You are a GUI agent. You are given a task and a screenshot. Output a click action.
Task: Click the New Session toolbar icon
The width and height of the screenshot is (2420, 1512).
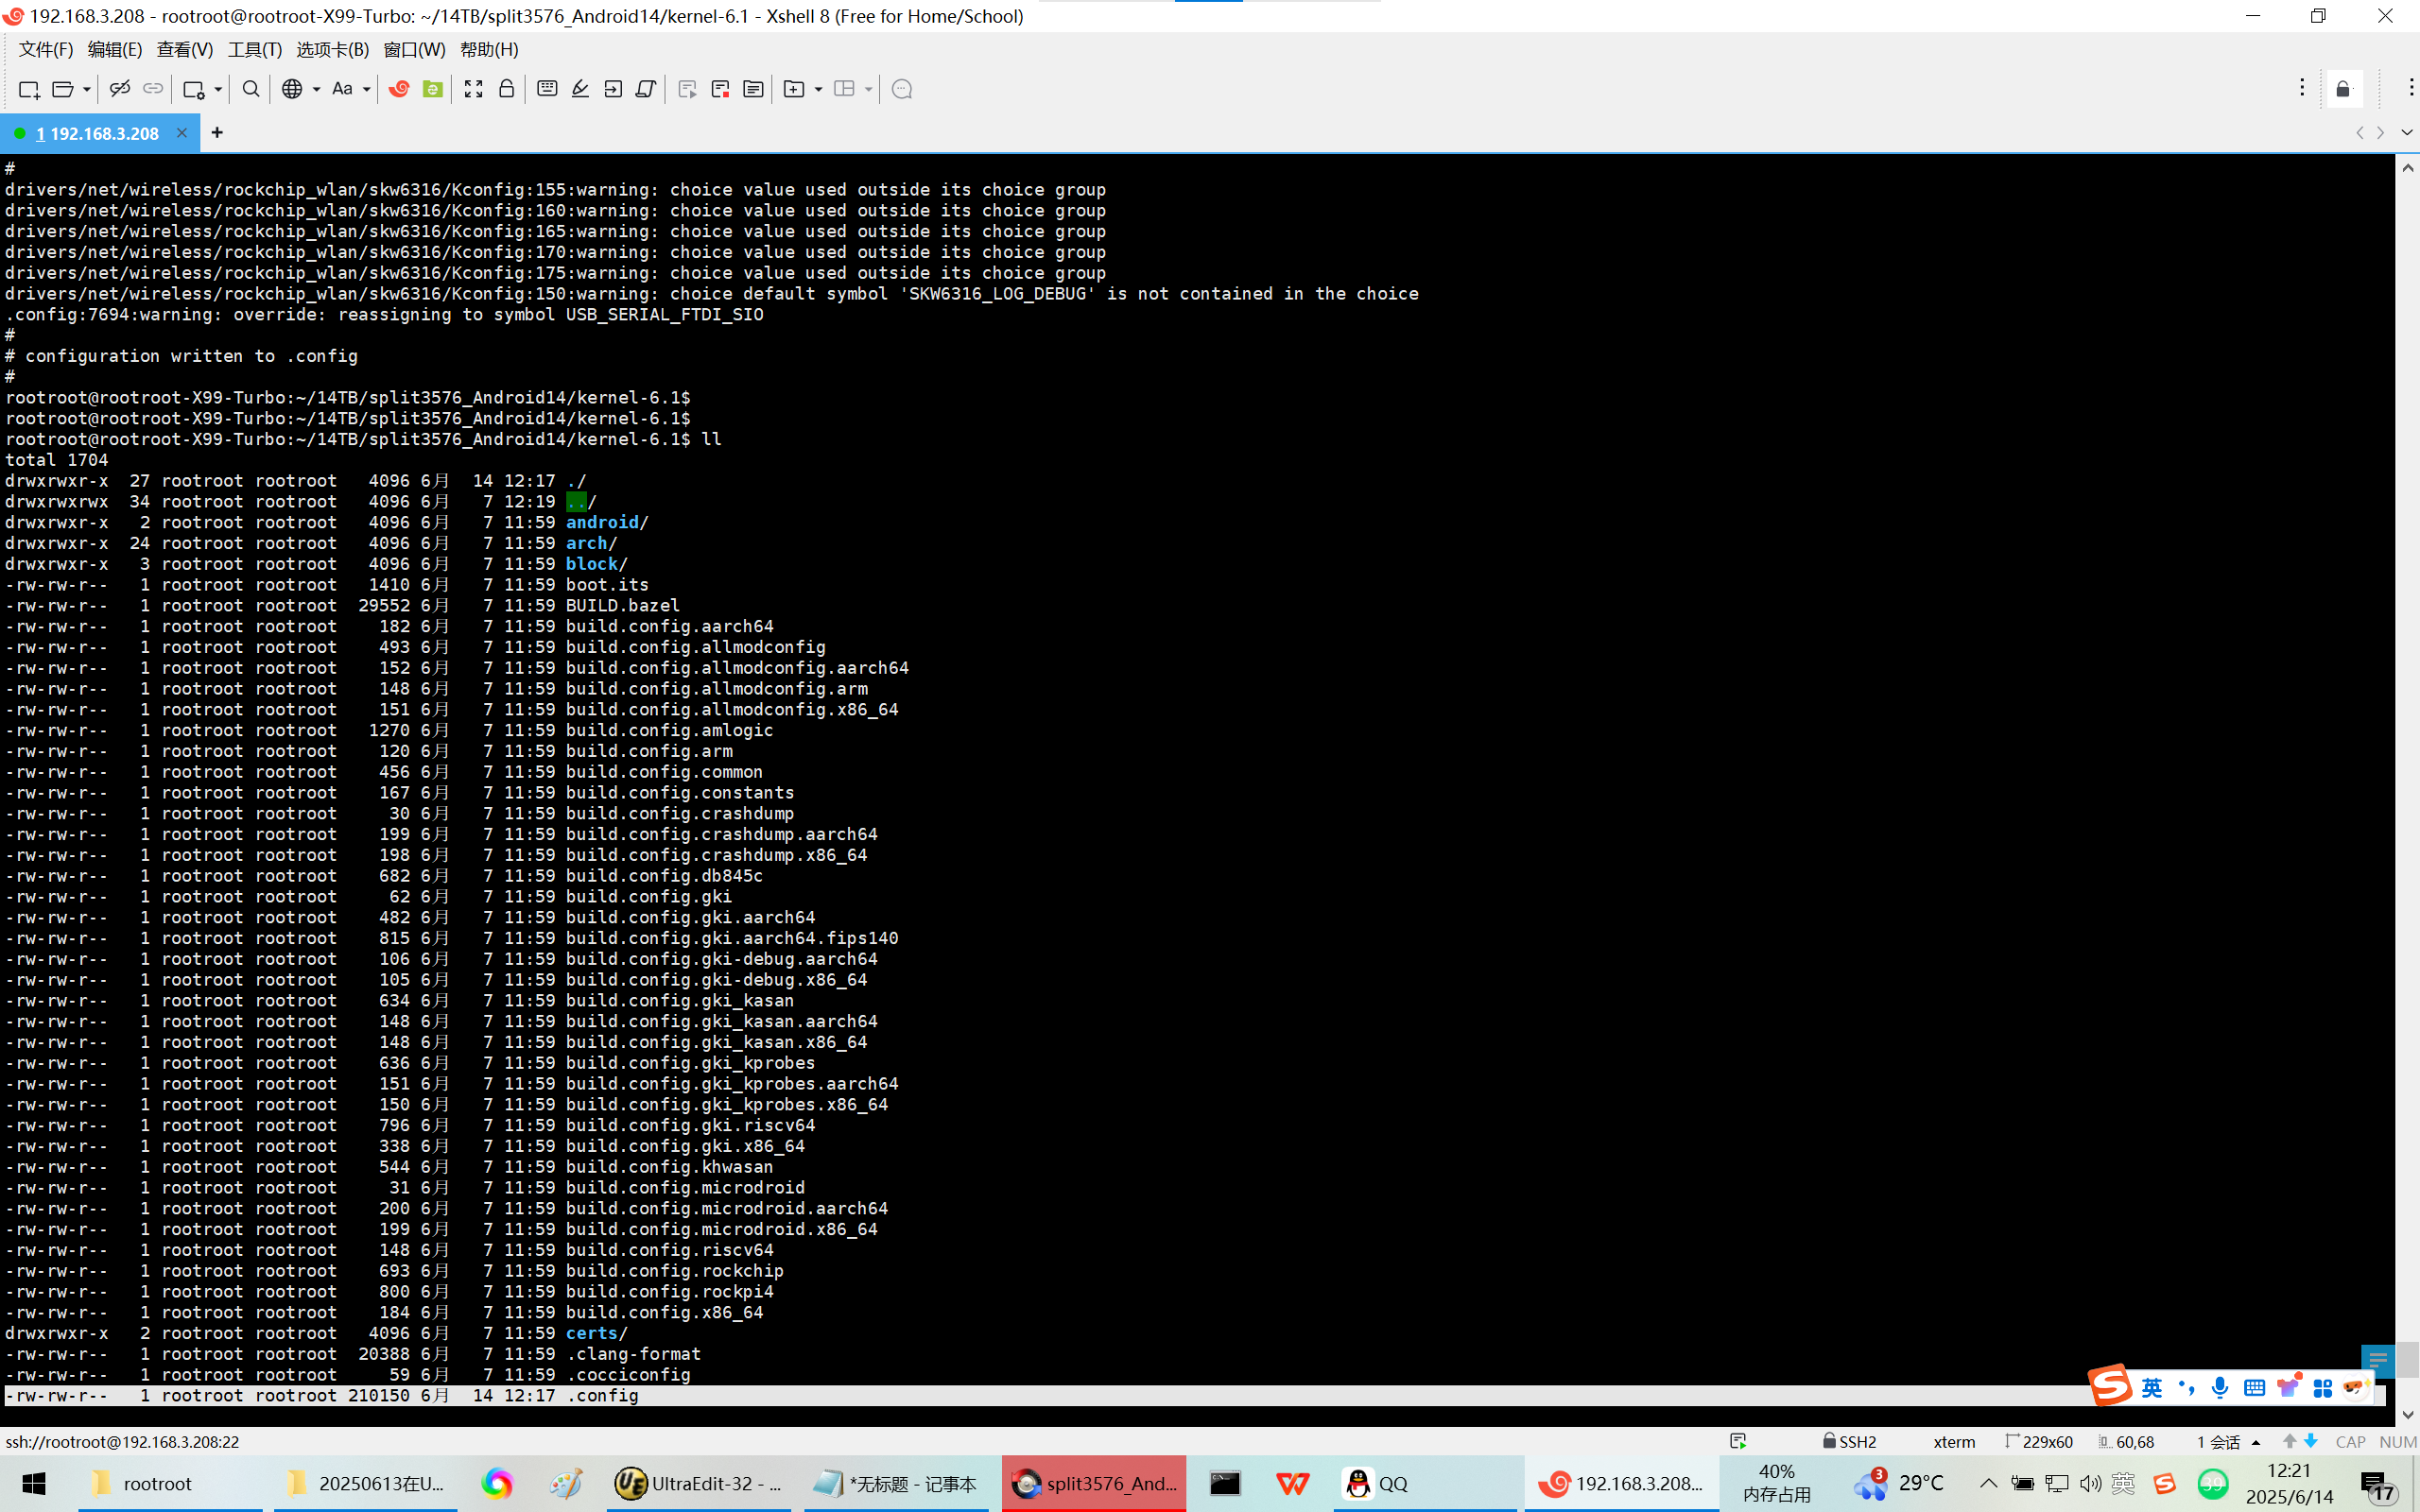[x=28, y=89]
